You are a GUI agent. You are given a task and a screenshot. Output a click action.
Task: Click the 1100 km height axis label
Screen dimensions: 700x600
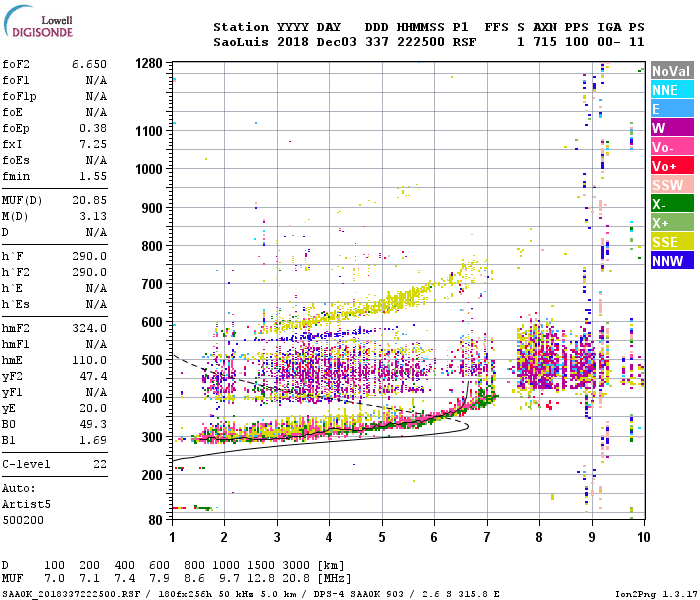tap(149, 131)
